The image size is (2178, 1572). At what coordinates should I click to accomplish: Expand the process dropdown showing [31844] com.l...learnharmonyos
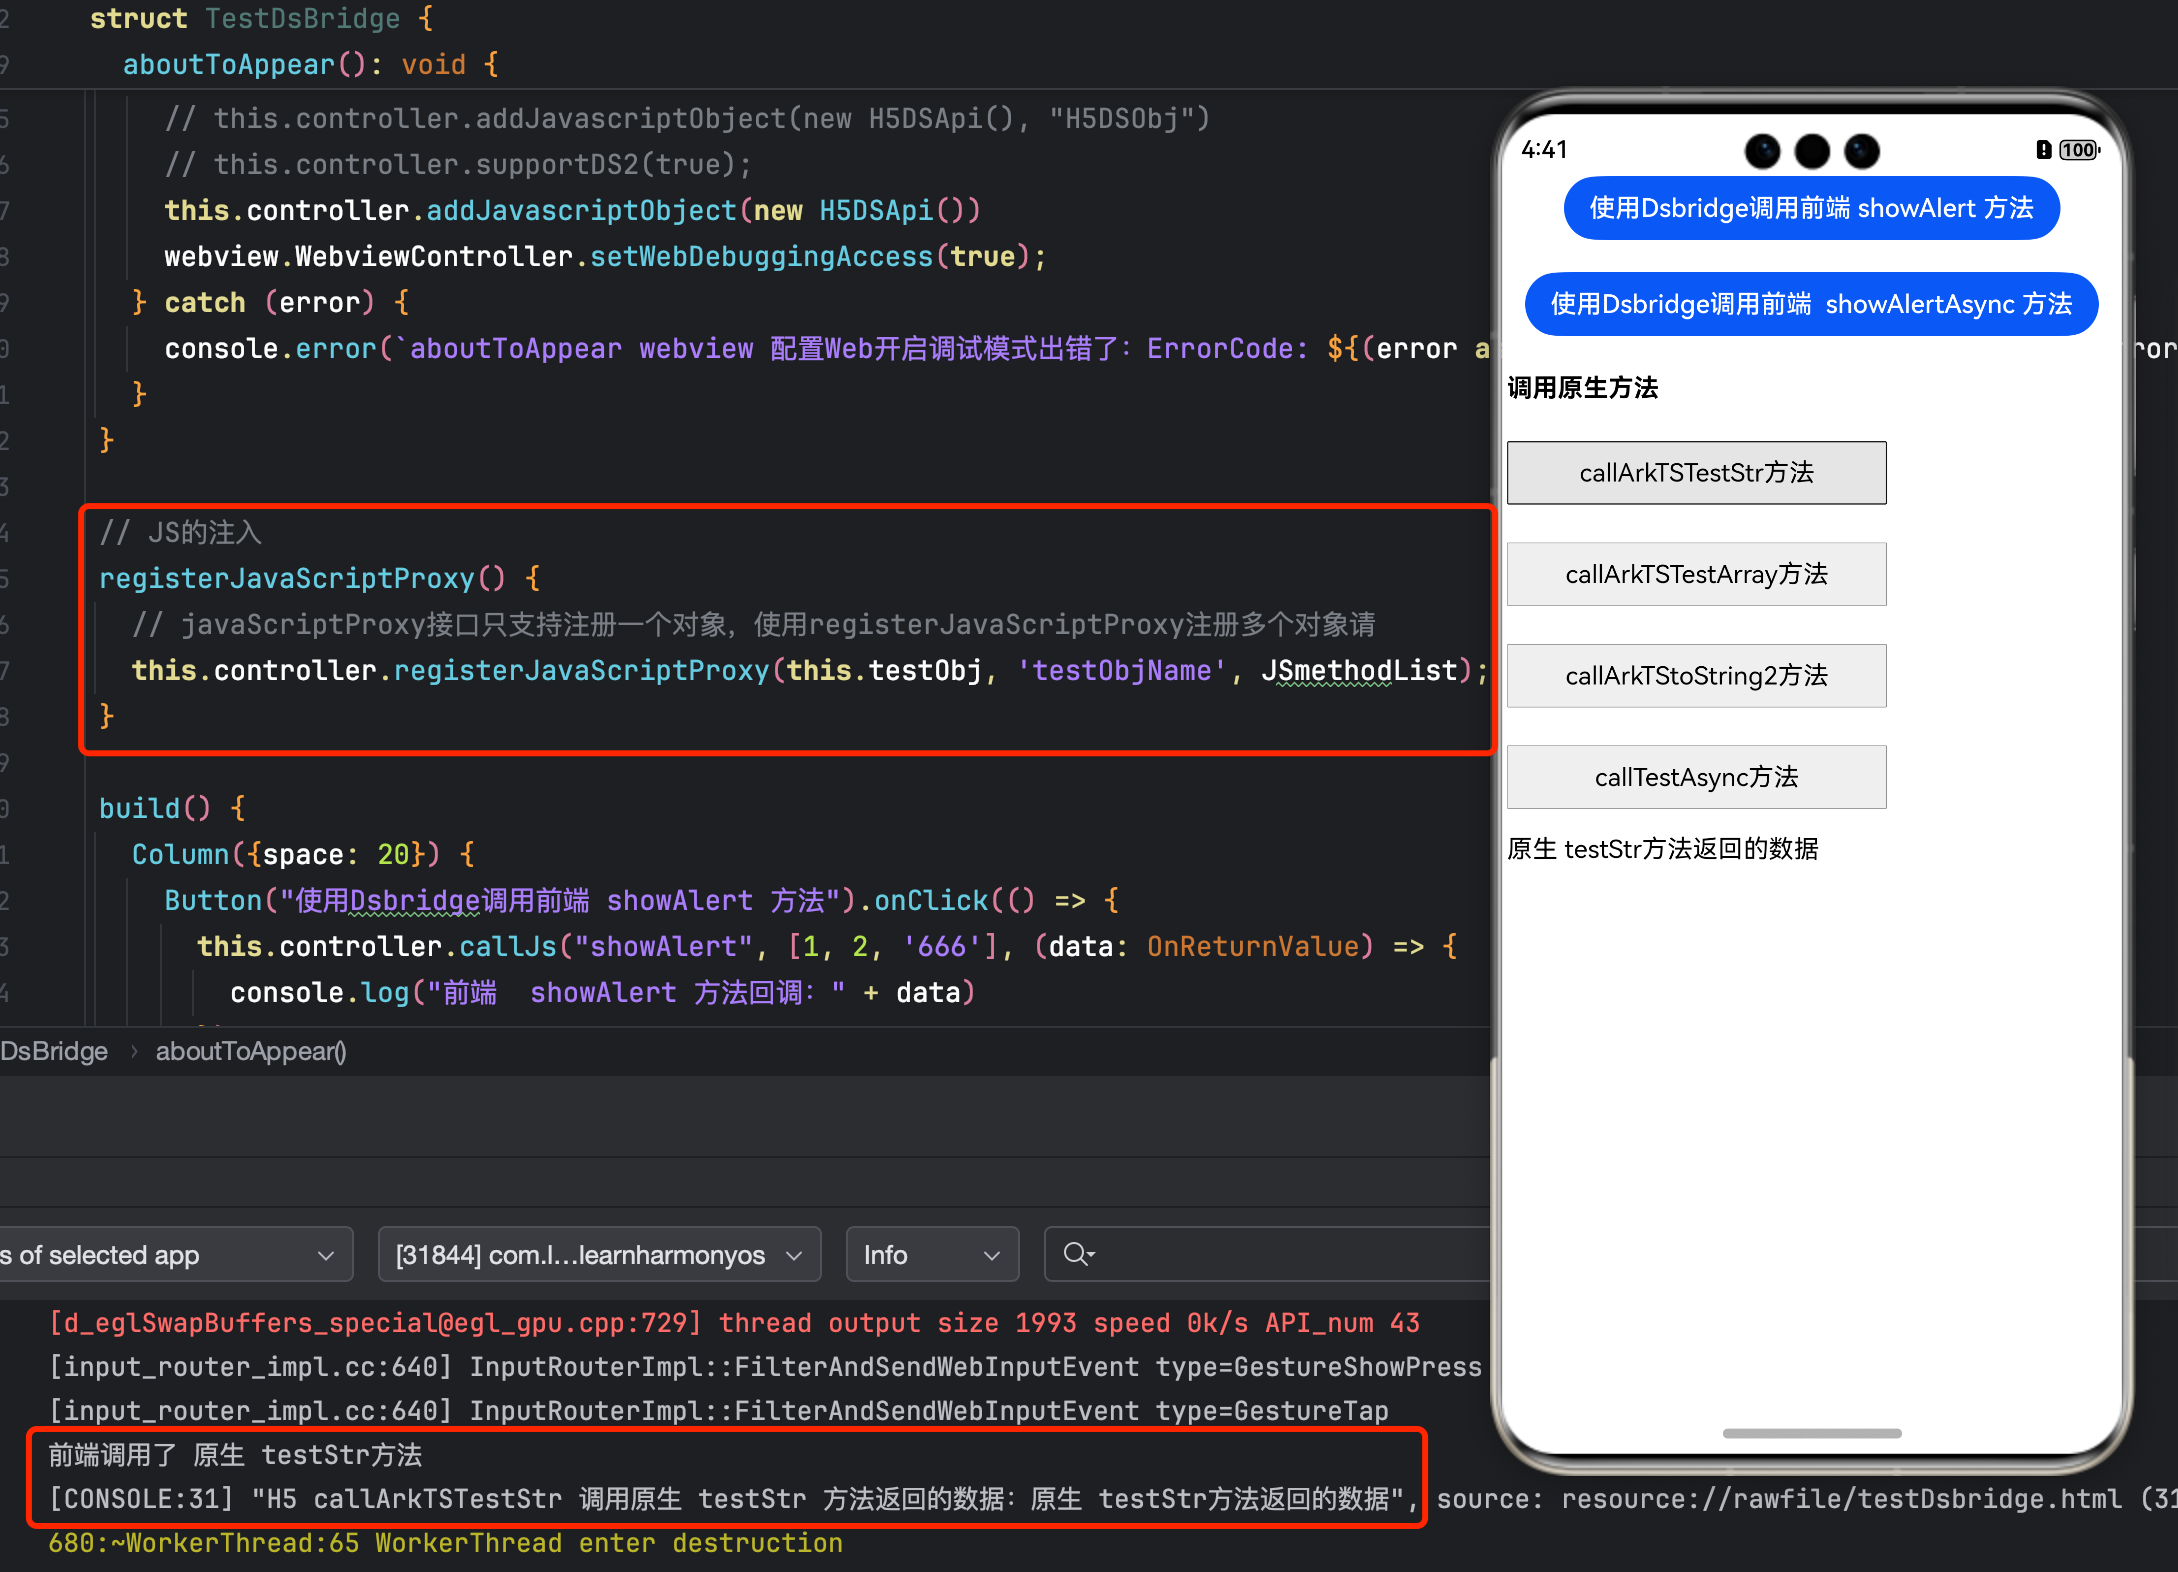[x=599, y=1254]
